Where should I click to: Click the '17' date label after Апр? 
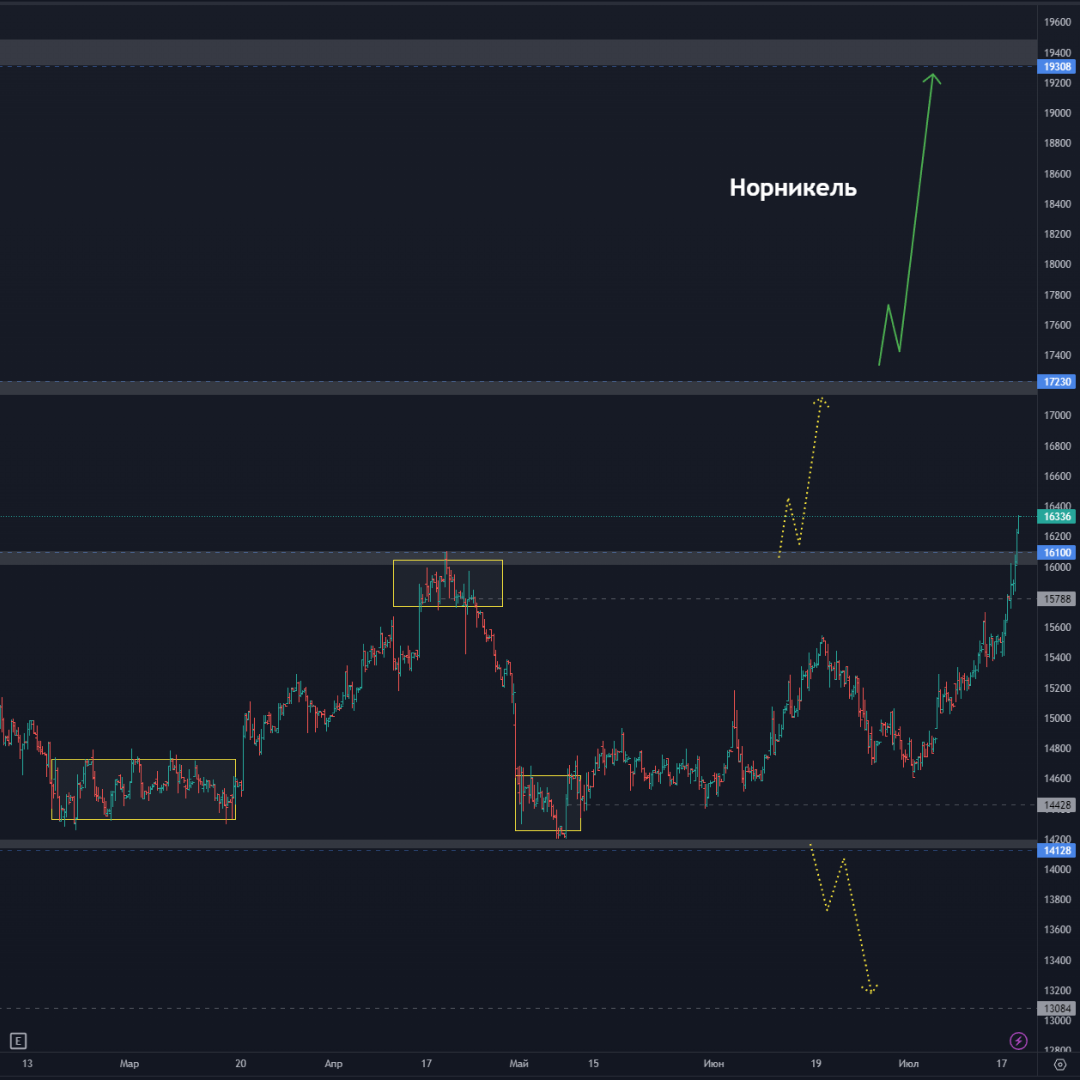426,1063
